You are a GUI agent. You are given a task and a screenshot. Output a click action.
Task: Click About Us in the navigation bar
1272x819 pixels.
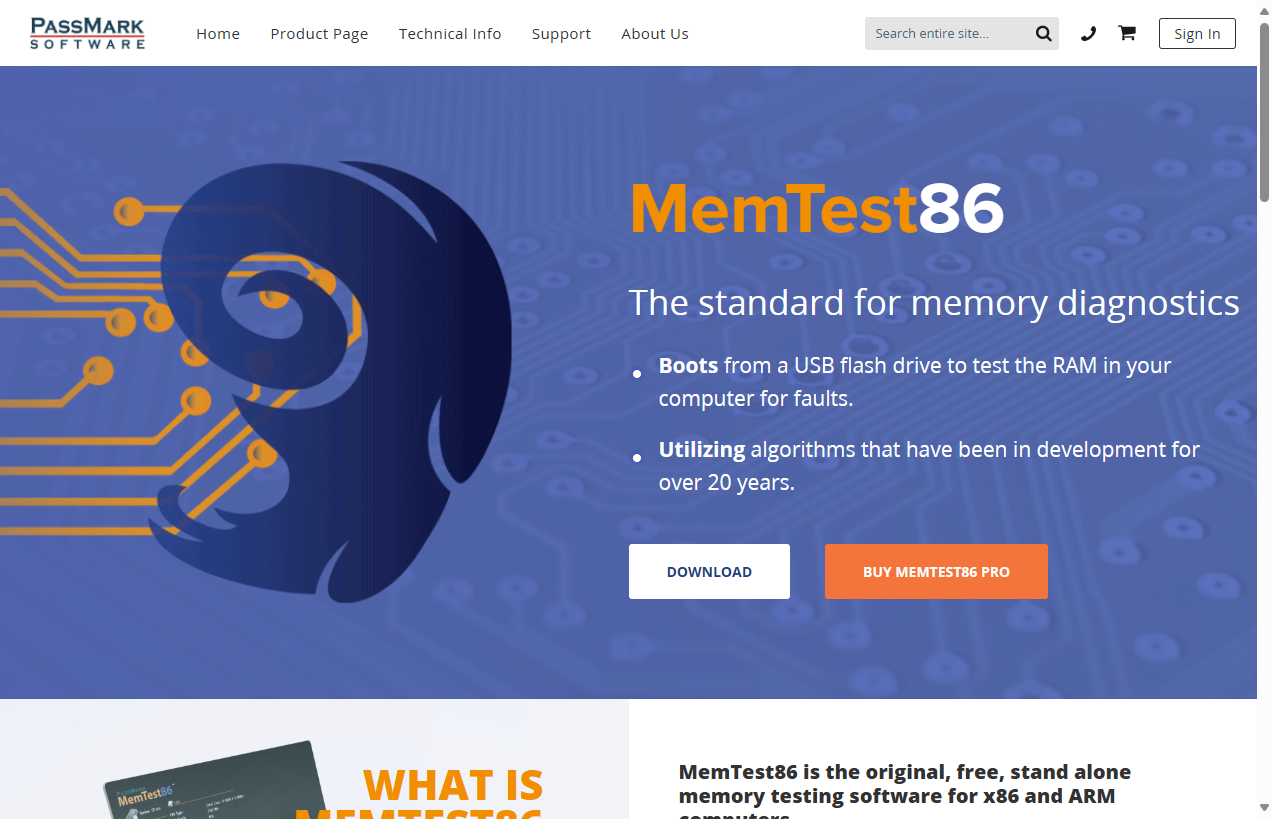(655, 33)
